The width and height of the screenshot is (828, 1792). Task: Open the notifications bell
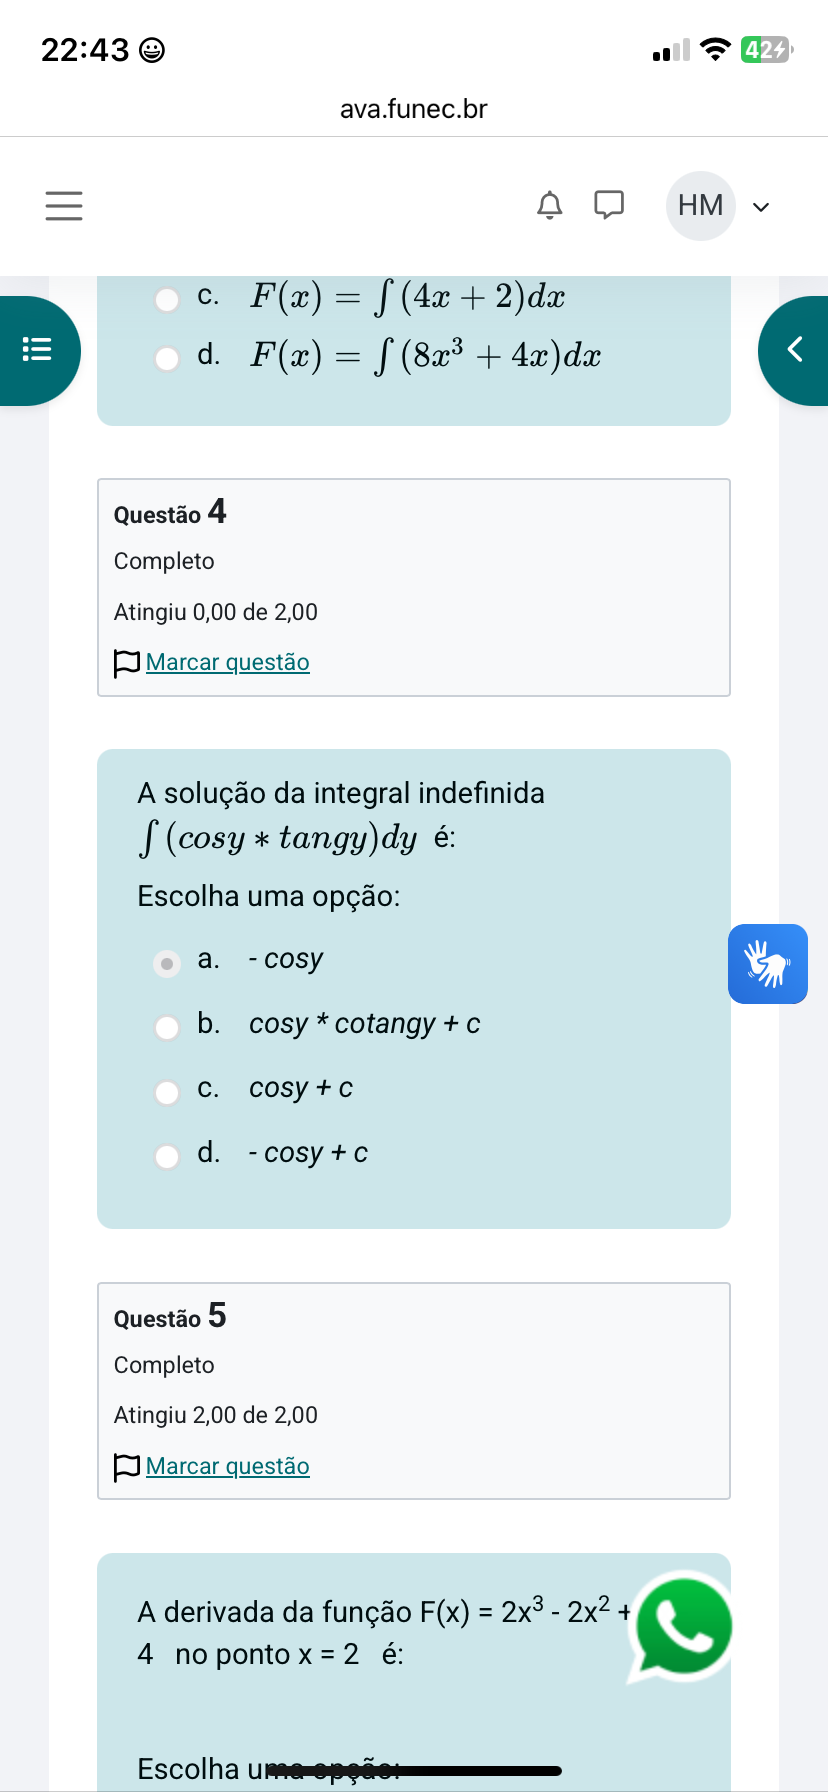click(x=550, y=205)
